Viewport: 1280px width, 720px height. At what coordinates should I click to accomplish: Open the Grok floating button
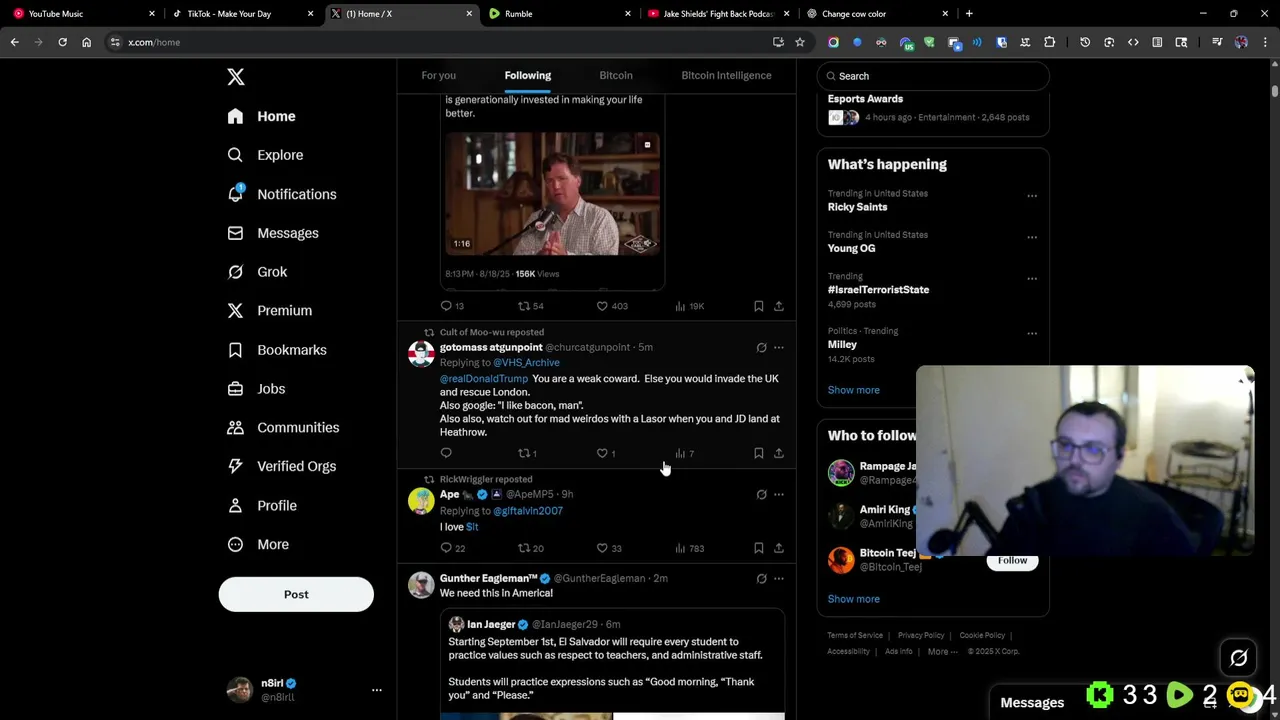click(x=1238, y=658)
